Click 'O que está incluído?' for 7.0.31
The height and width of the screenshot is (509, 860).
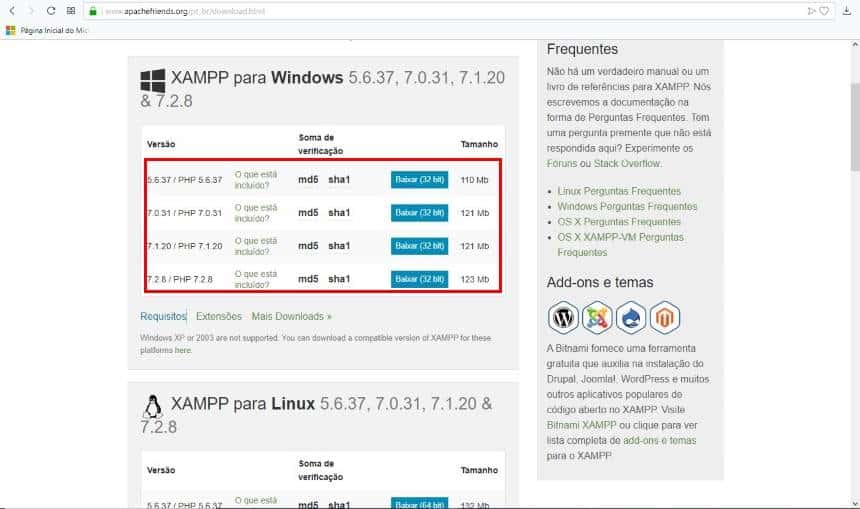tap(256, 213)
